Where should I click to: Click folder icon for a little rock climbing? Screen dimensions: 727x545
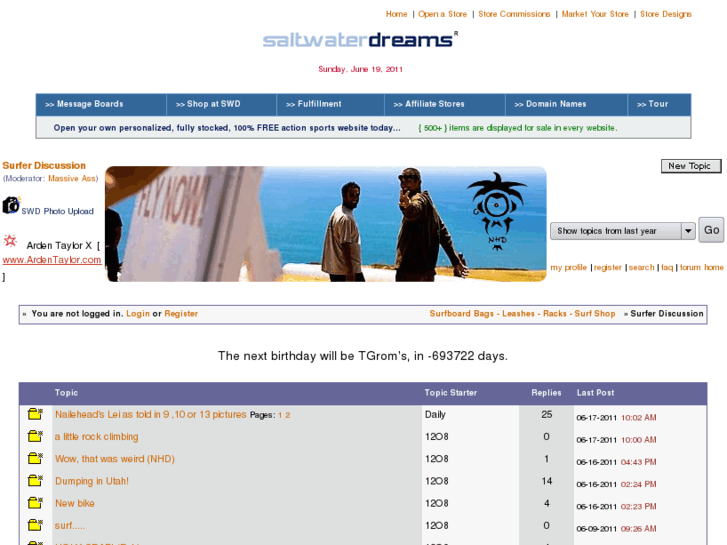(x=35, y=436)
